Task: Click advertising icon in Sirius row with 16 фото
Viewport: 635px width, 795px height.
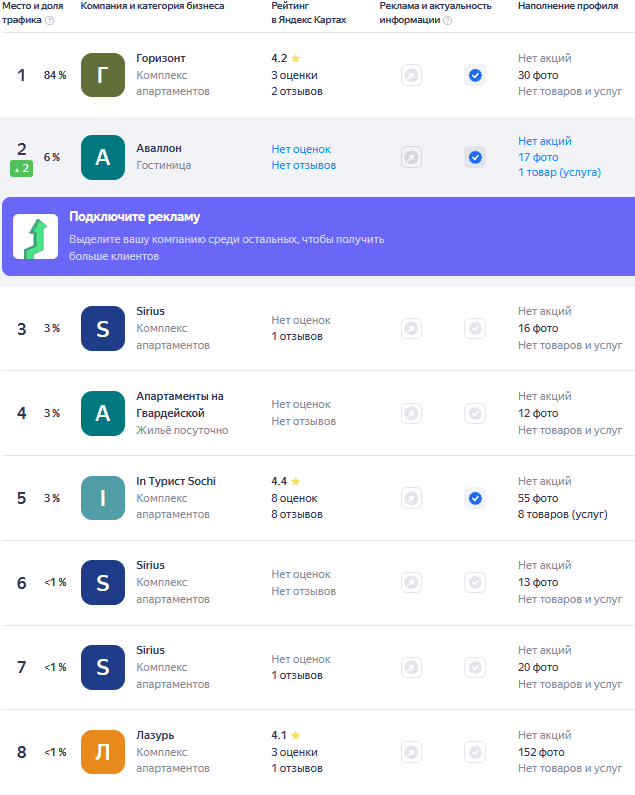Action: [411, 329]
